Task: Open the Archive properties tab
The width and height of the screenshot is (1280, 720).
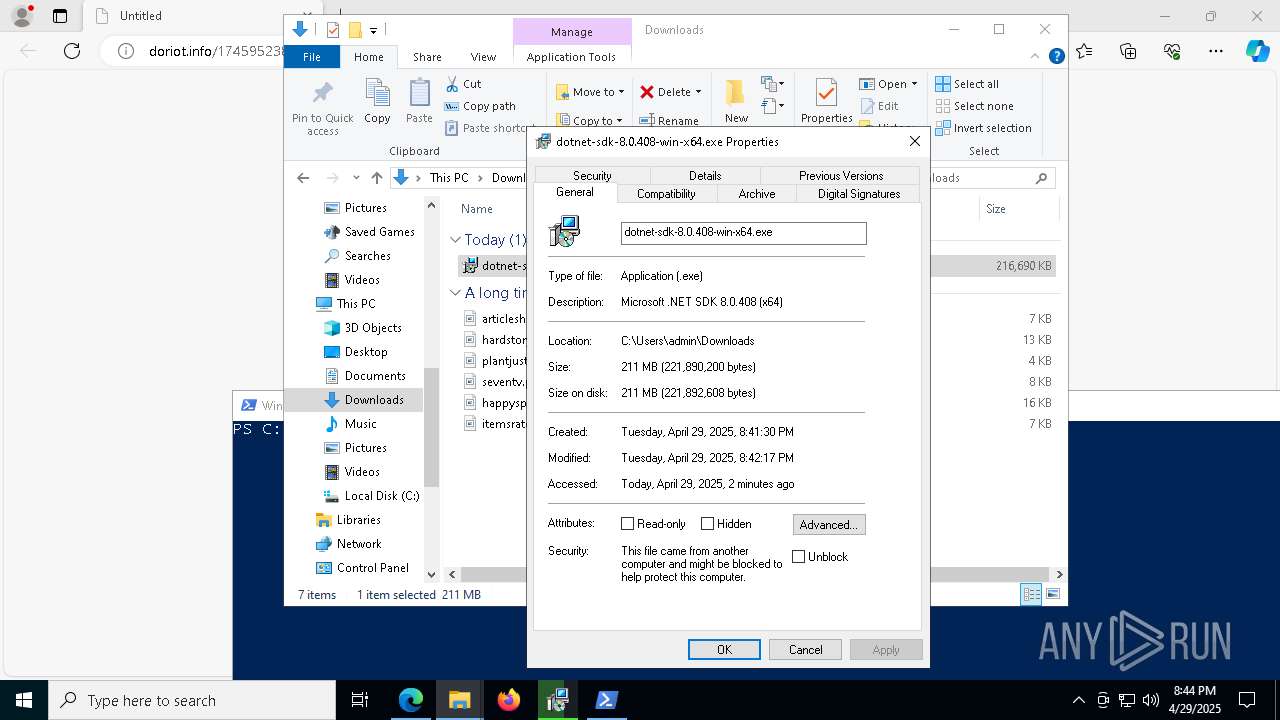Action: [757, 194]
